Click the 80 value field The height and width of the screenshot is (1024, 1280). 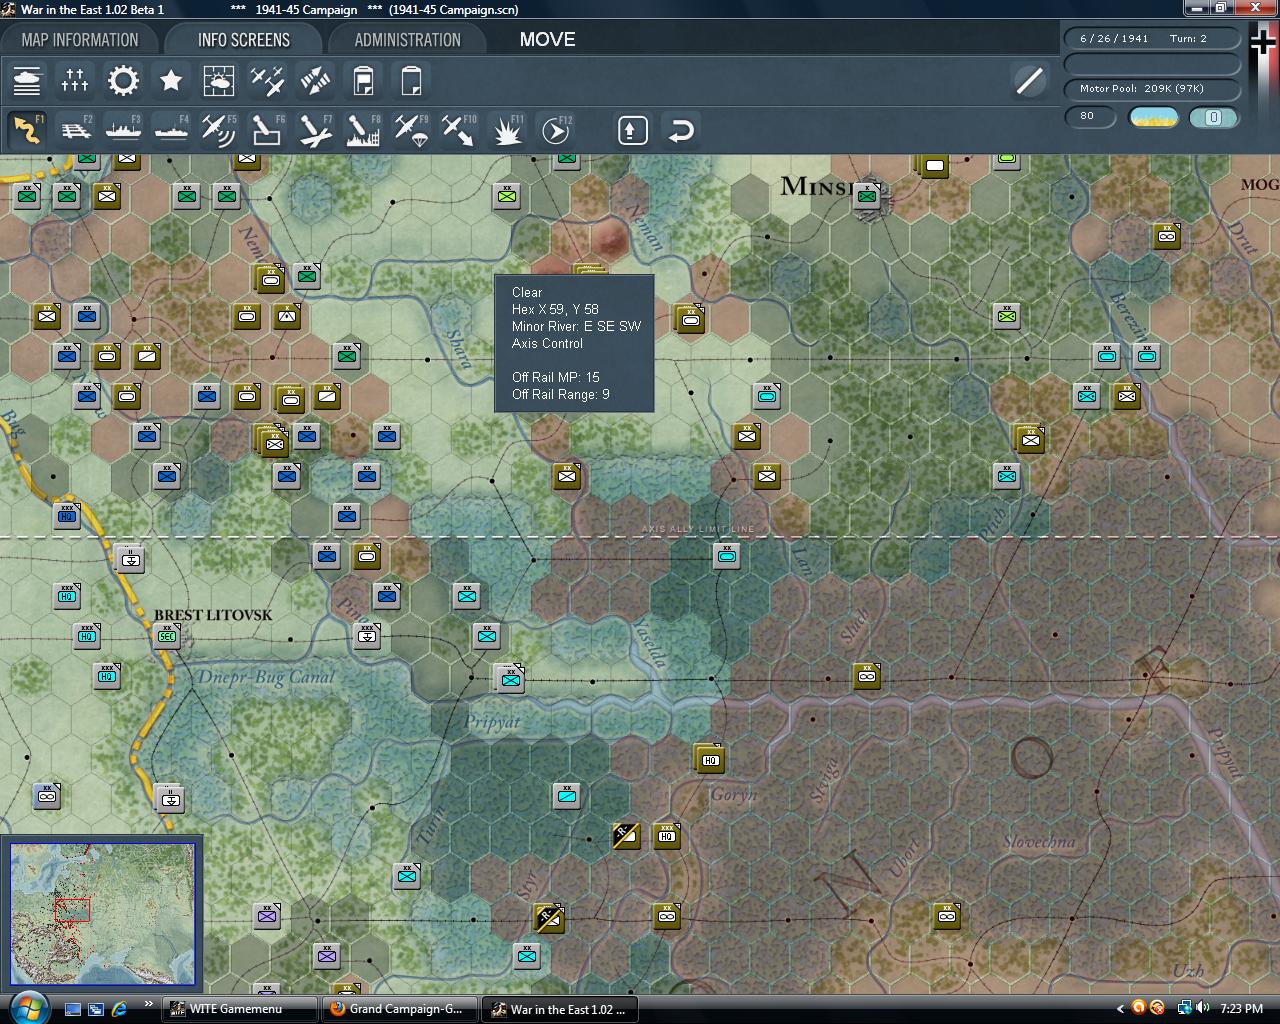1090,116
